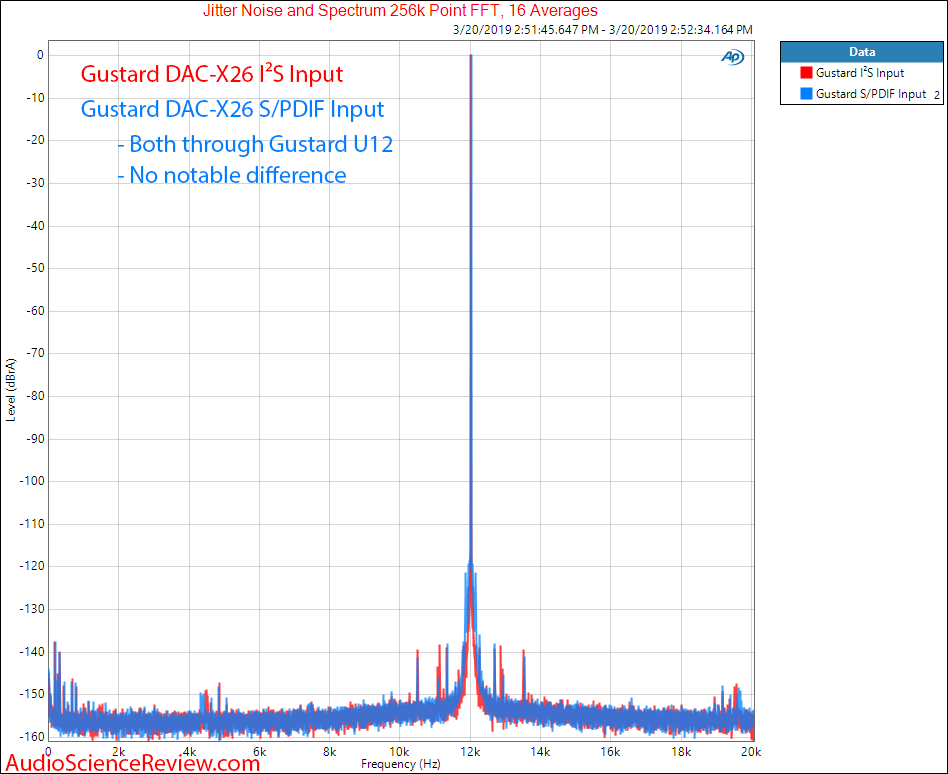Click the -150 level axis tick label
Image resolution: width=948 pixels, height=774 pixels.
[x=32, y=694]
